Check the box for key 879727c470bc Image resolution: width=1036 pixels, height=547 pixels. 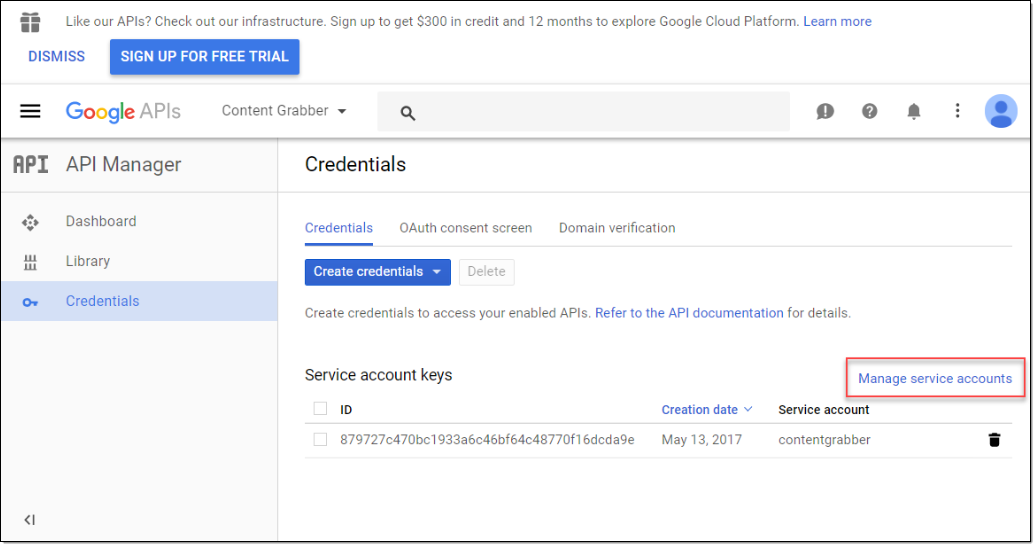tap(320, 440)
